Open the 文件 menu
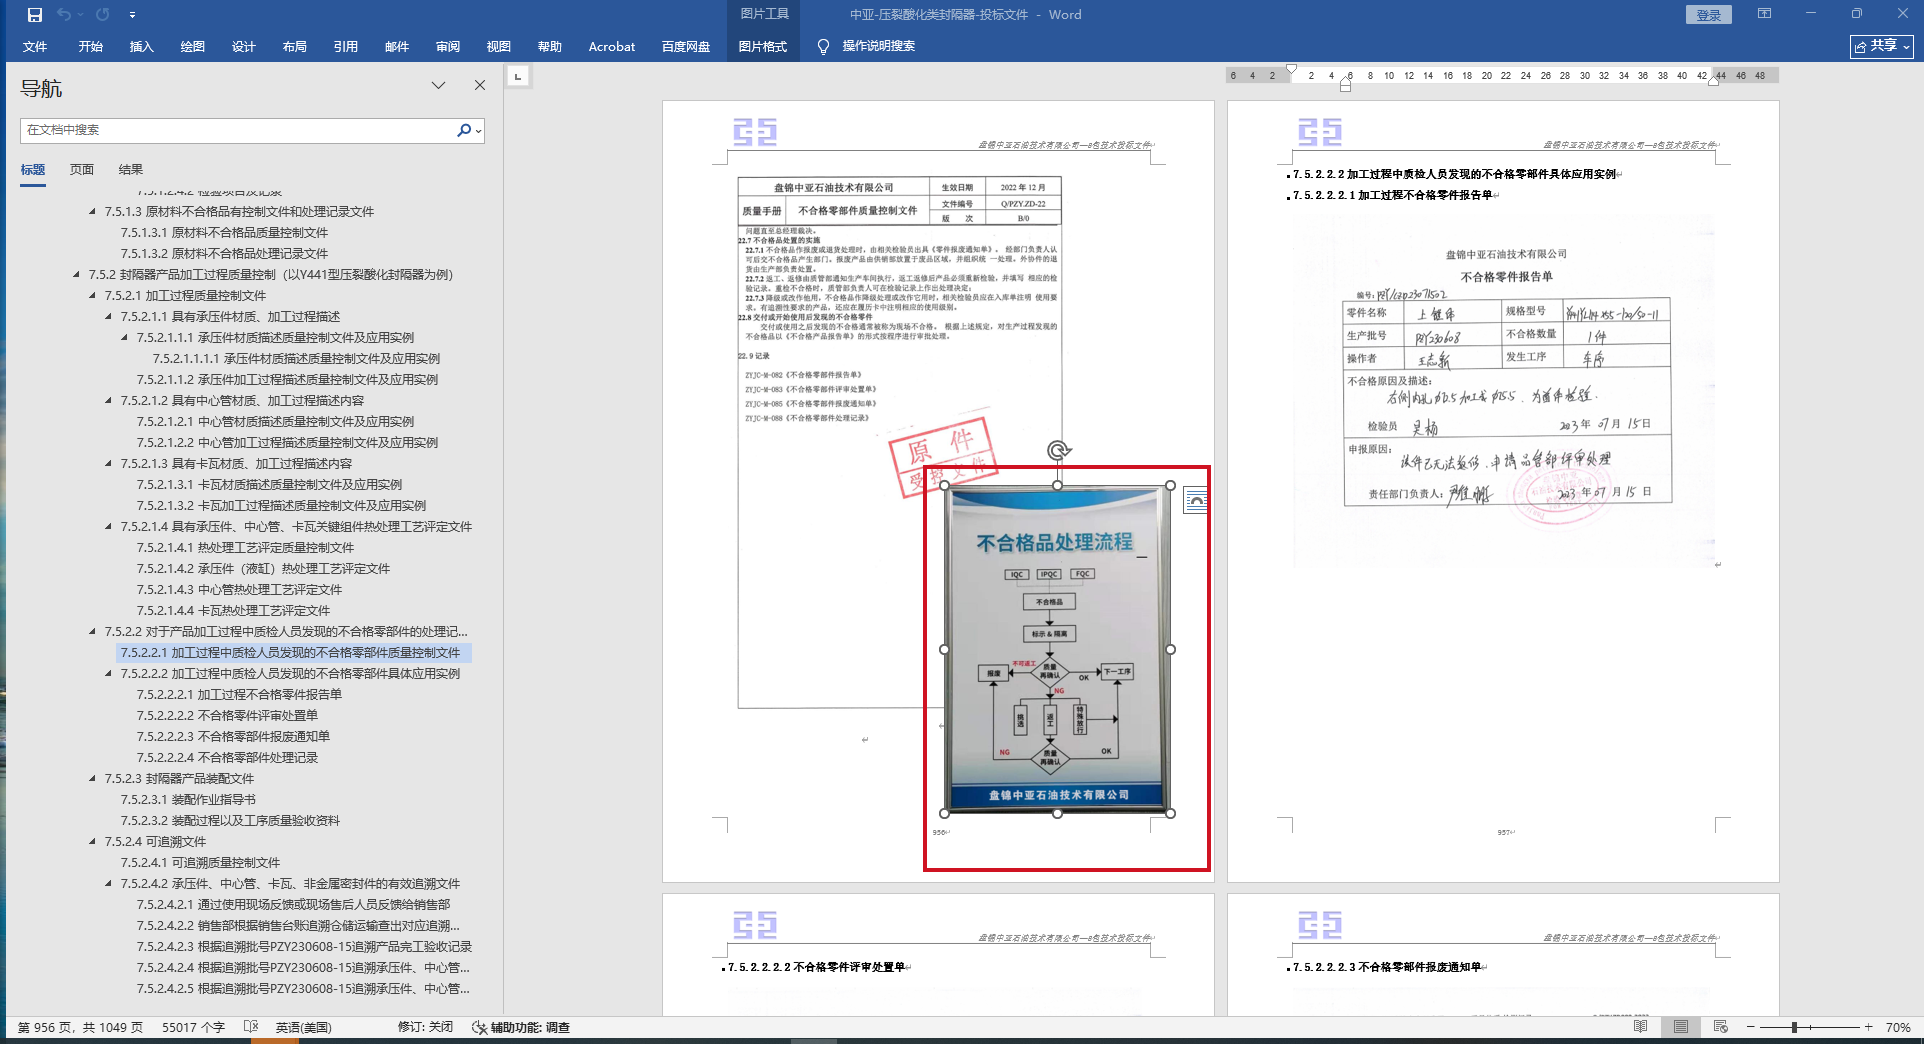 pos(35,46)
